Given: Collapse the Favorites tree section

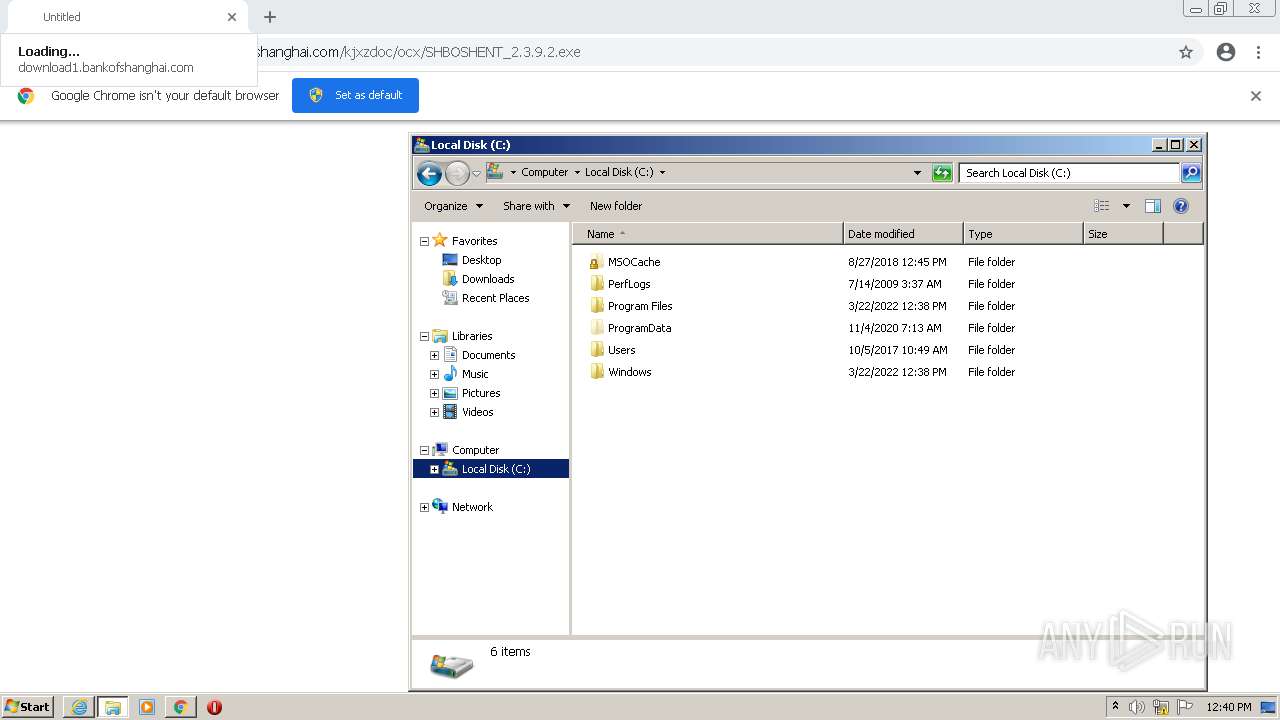Looking at the screenshot, I should tap(424, 241).
